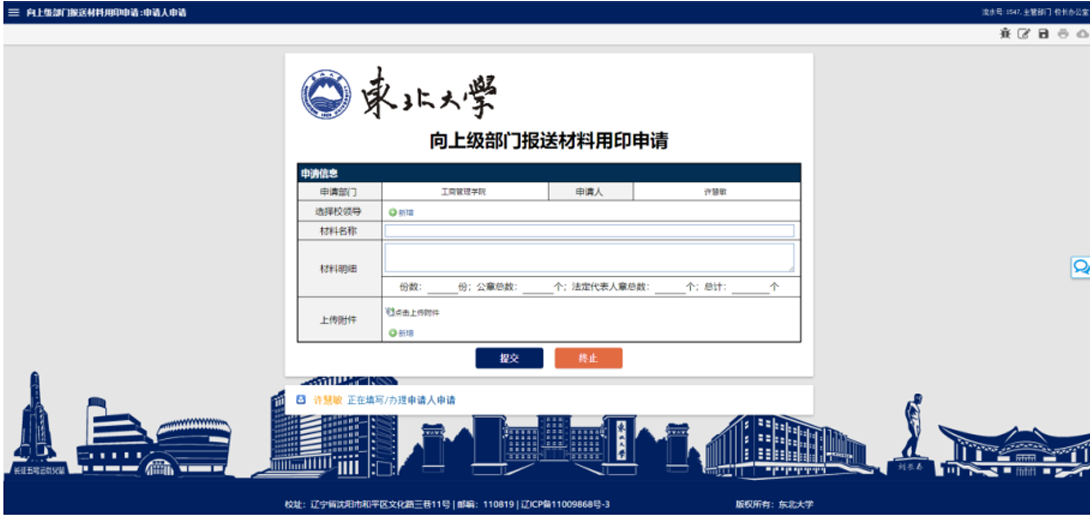Click the print icon in toolbar
1090x515 pixels.
tap(1063, 34)
